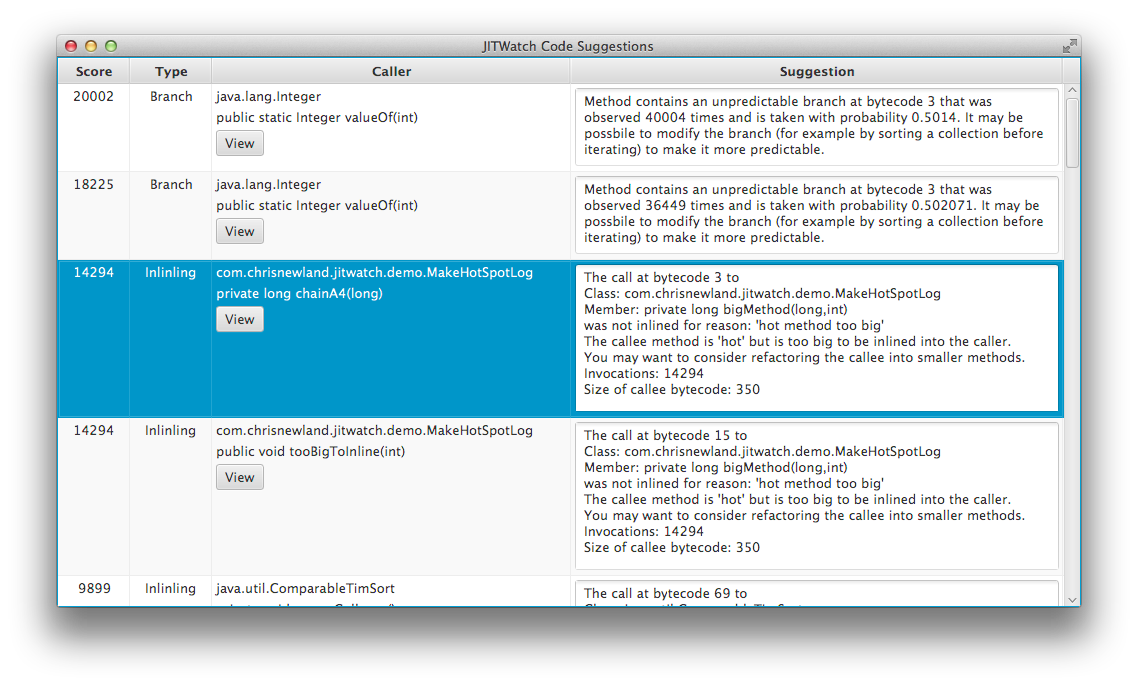
Task: Sort the table by the Type column header
Action: (170, 70)
